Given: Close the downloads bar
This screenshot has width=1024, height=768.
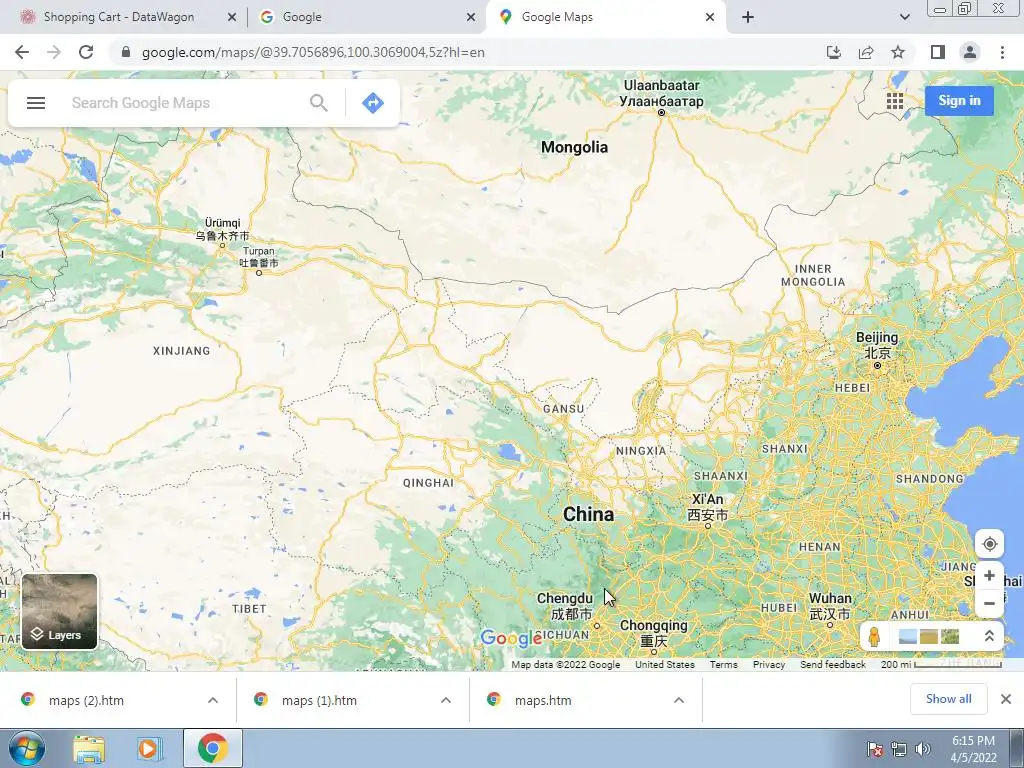Looking at the screenshot, I should click(x=1006, y=699).
